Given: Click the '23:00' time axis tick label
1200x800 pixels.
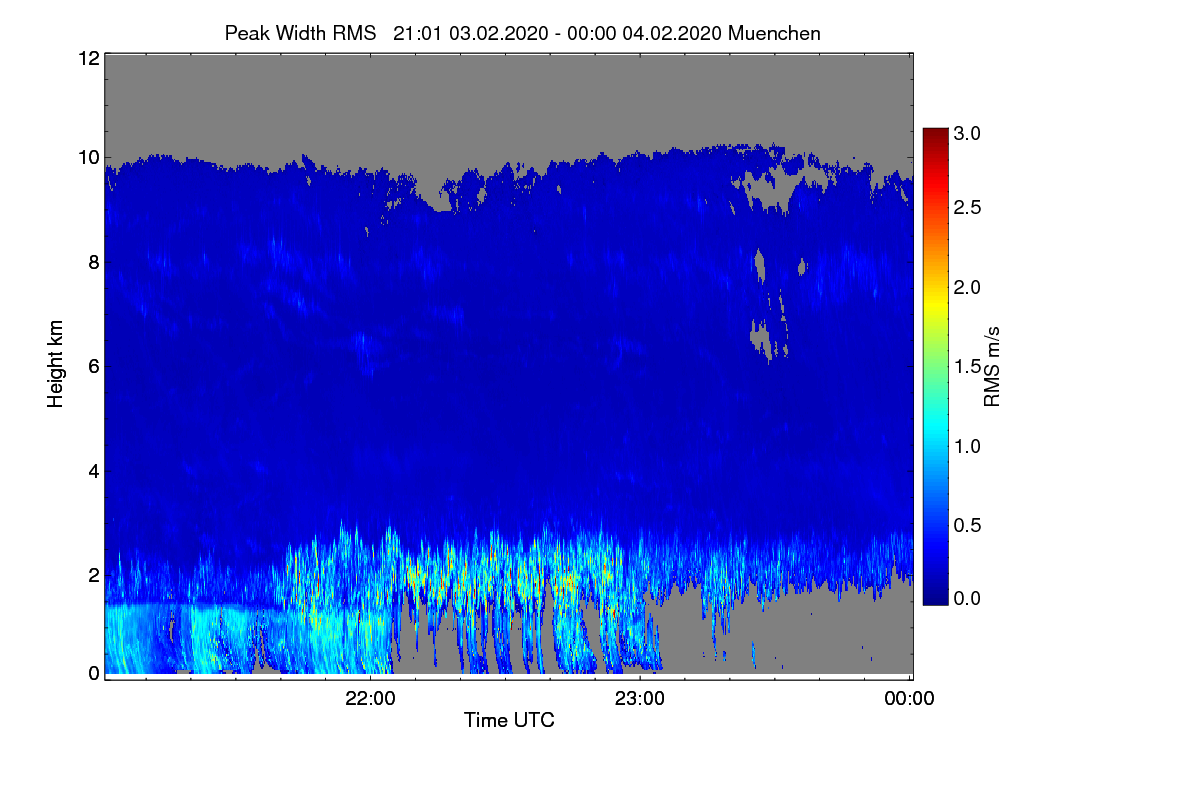Looking at the screenshot, I should pyautogui.click(x=640, y=699).
